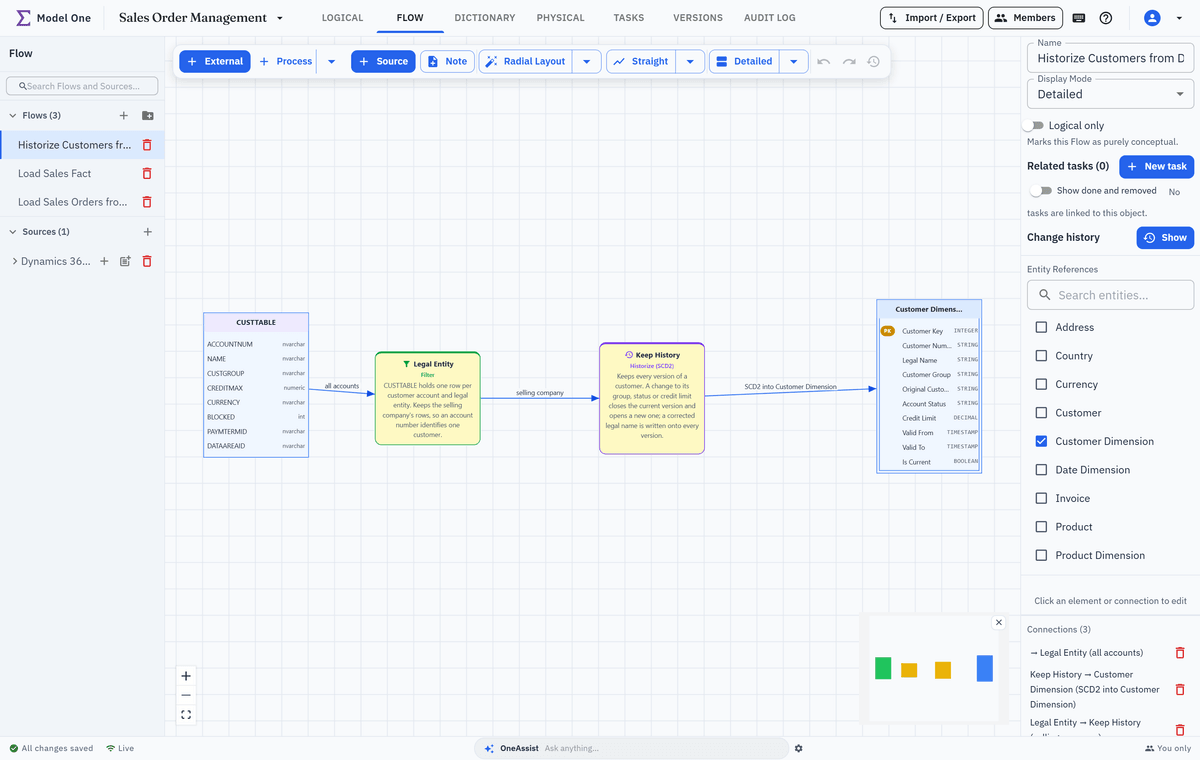Open OneAssist settings gear
This screenshot has width=1200, height=760.
tap(799, 748)
